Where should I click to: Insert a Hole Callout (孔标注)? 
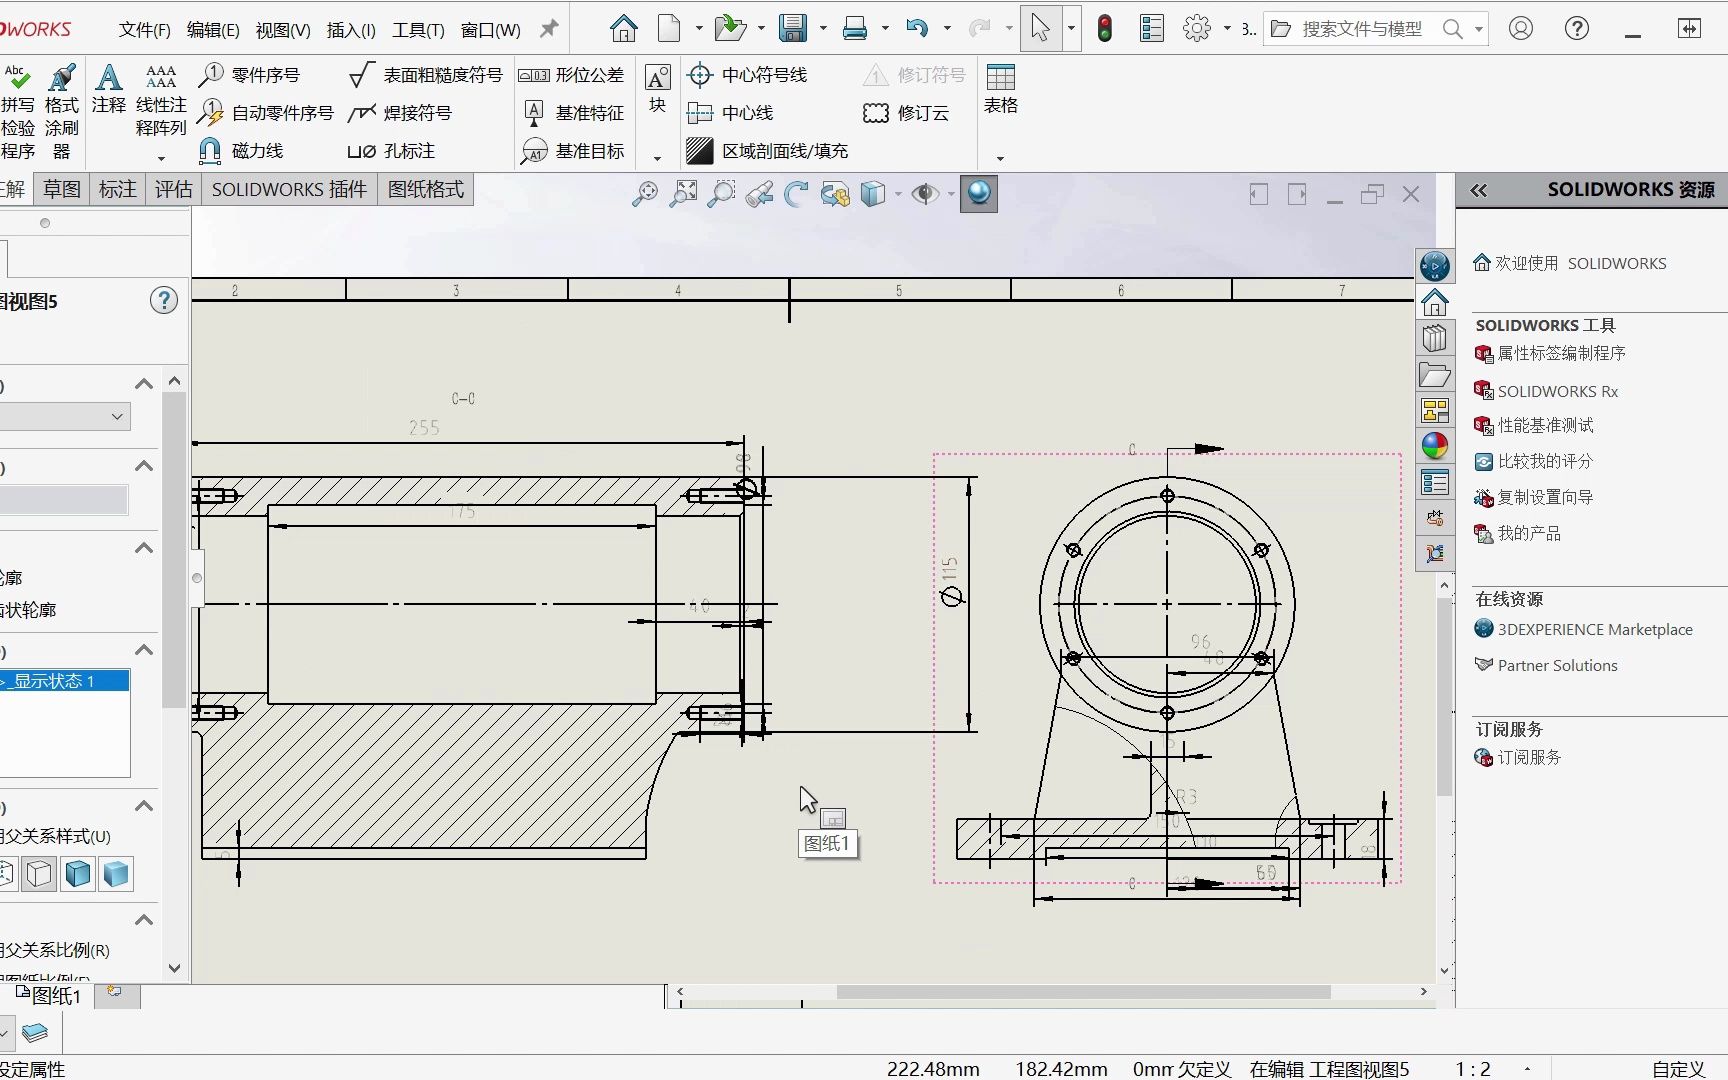point(391,151)
